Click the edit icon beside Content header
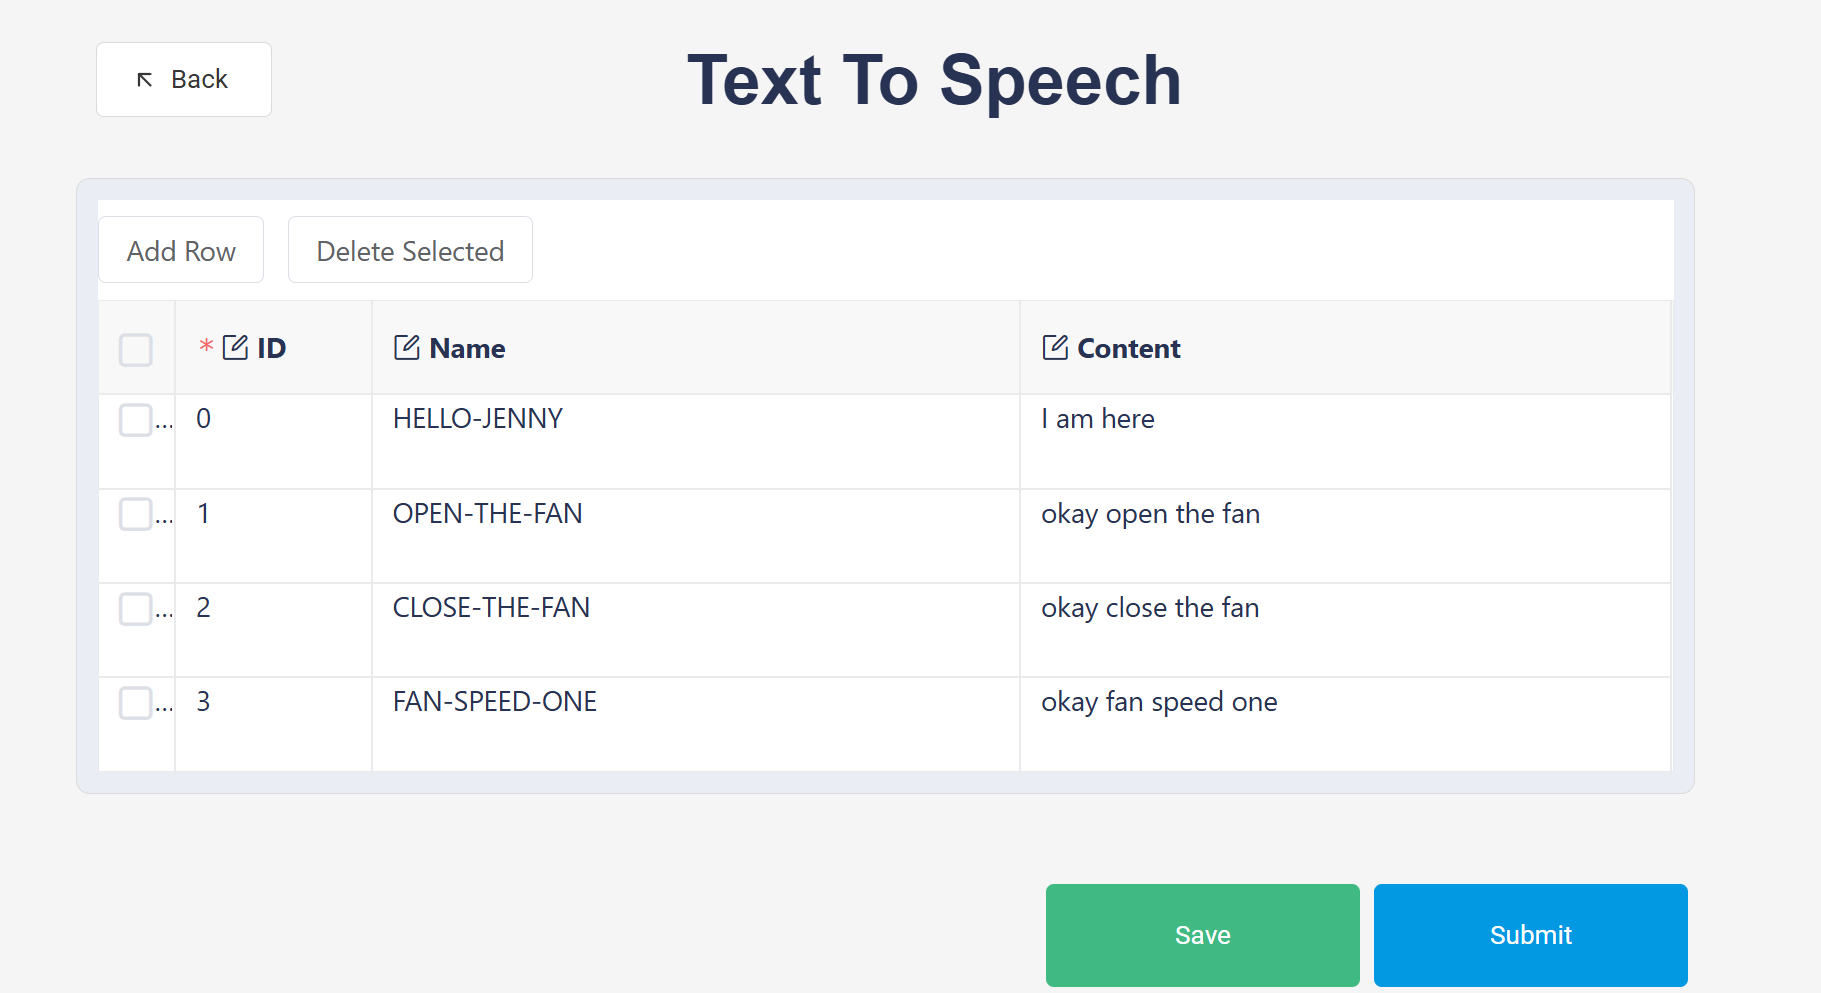1821x993 pixels. [x=1055, y=348]
